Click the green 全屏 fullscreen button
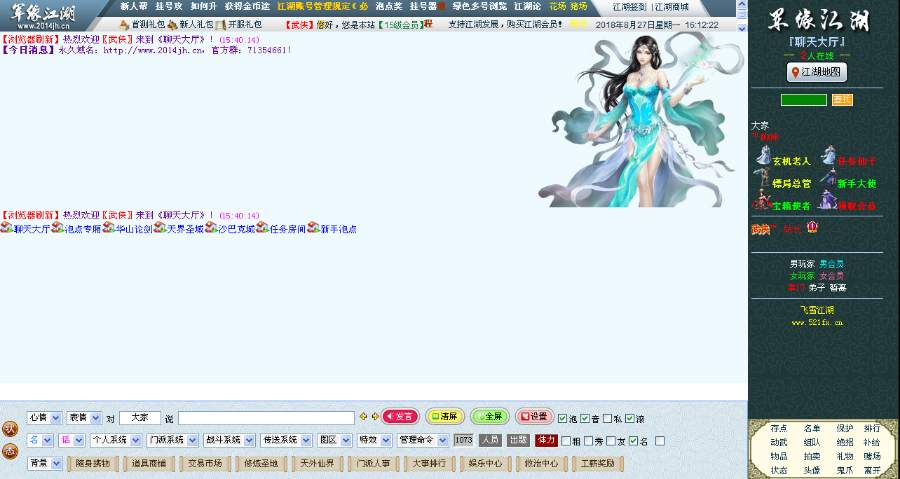This screenshot has height=479, width=900. [x=490, y=416]
